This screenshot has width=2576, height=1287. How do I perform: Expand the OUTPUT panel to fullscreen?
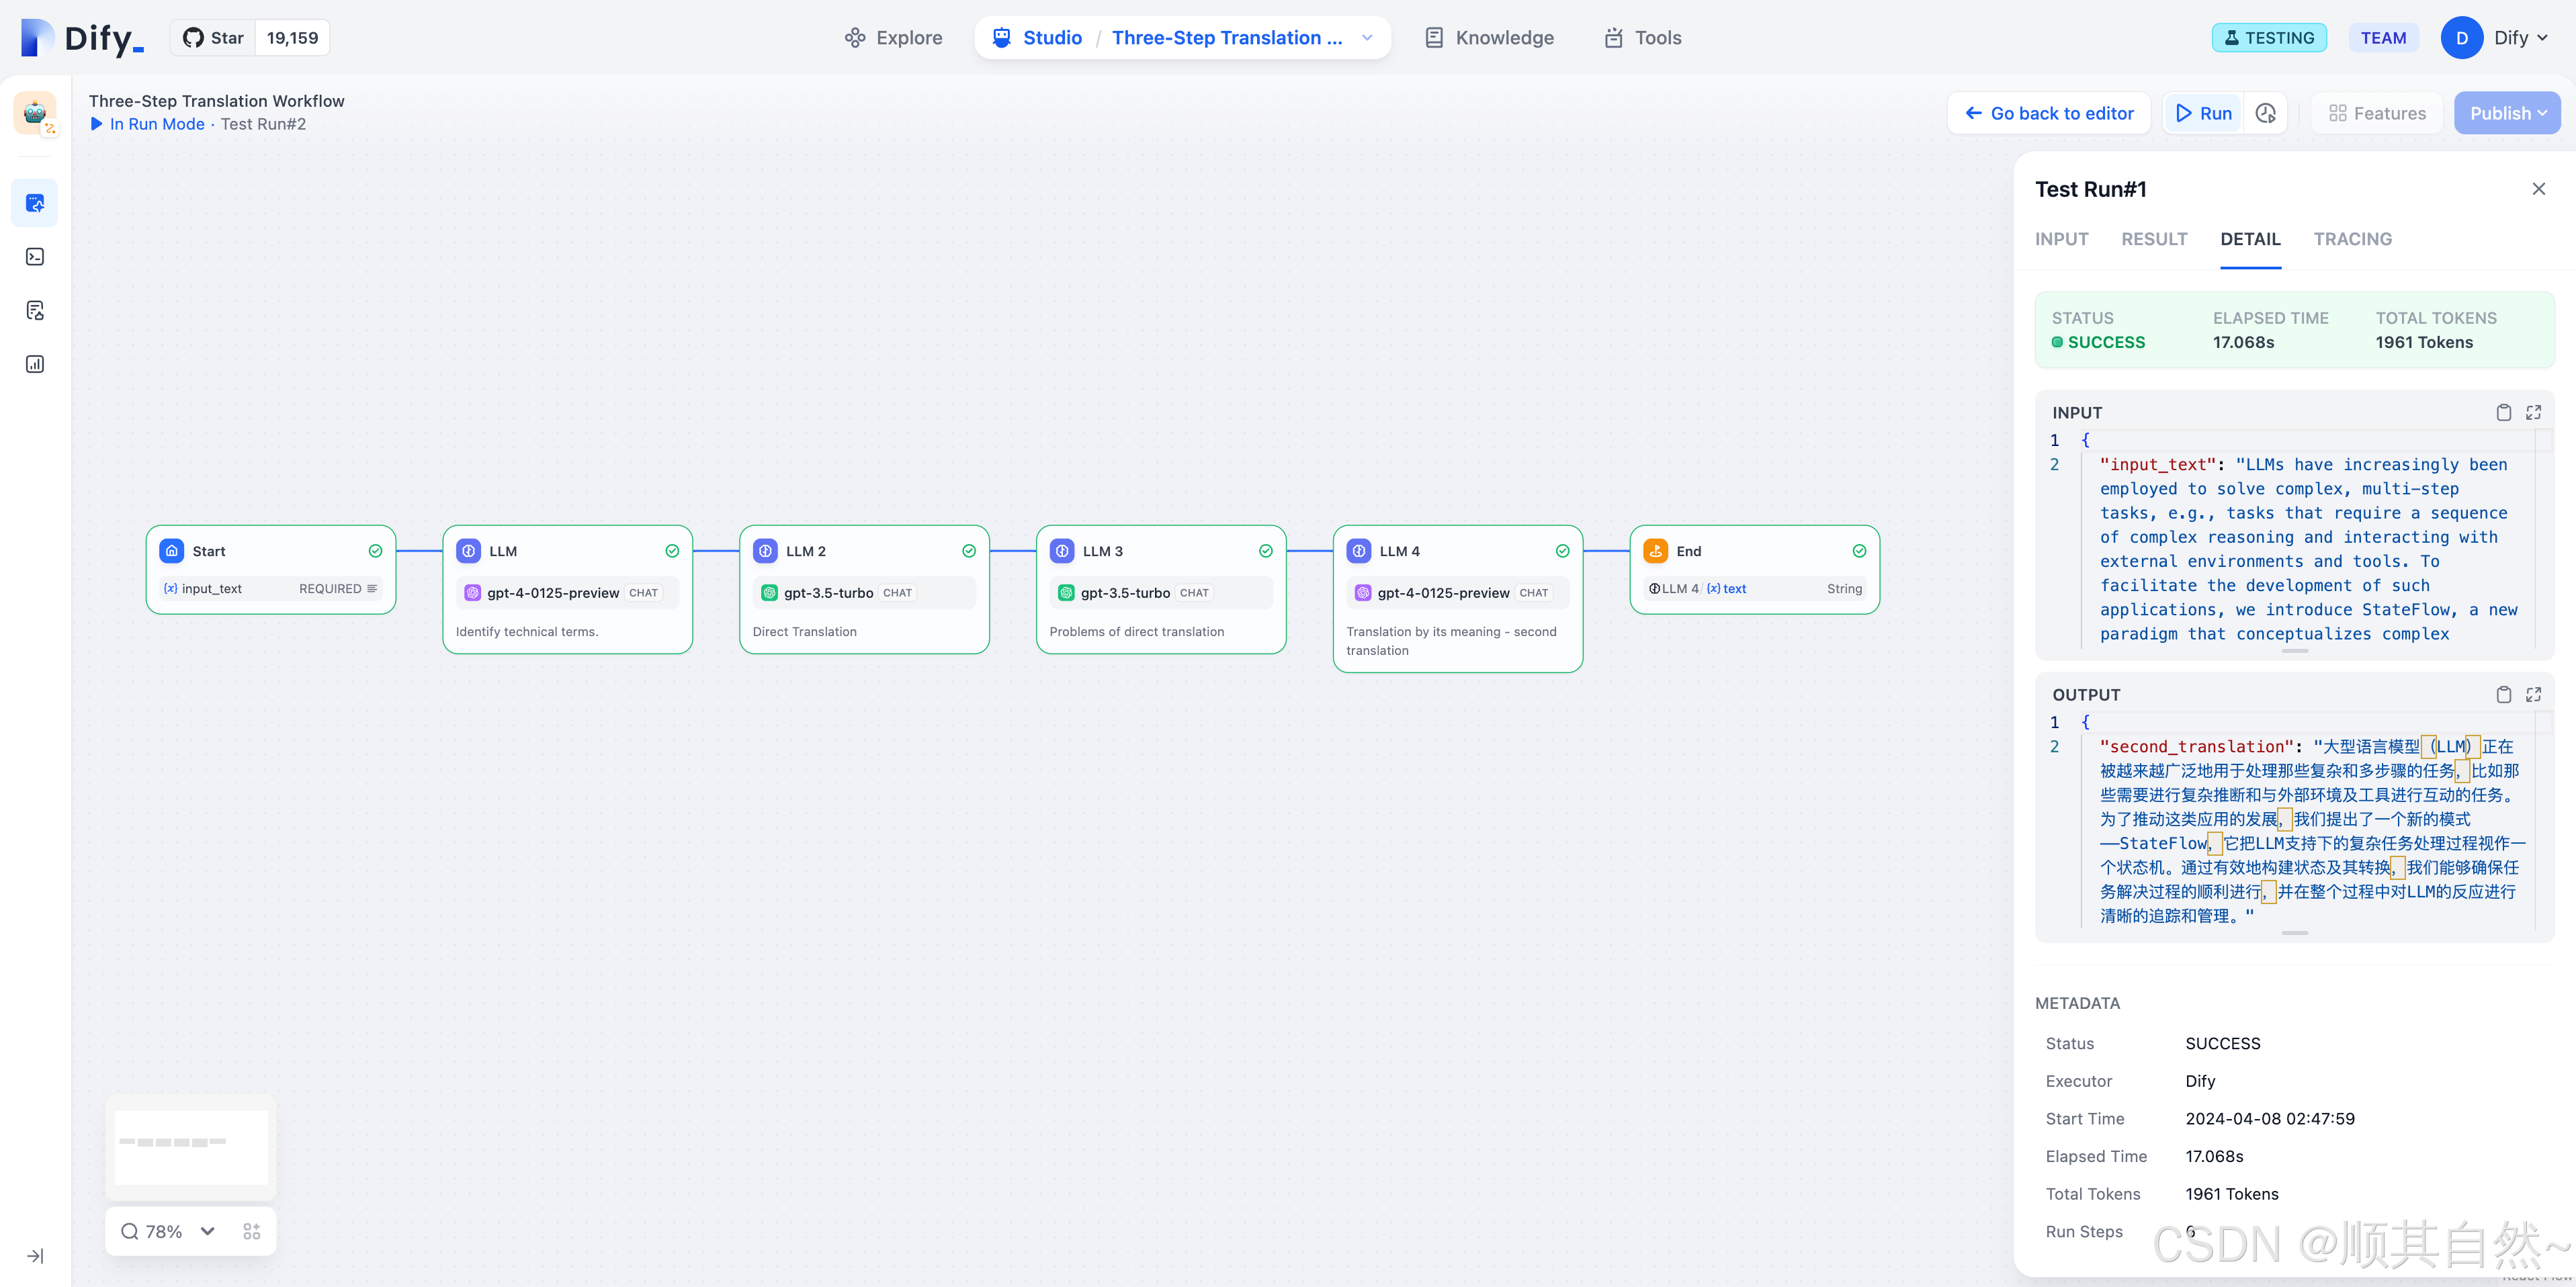point(2533,694)
